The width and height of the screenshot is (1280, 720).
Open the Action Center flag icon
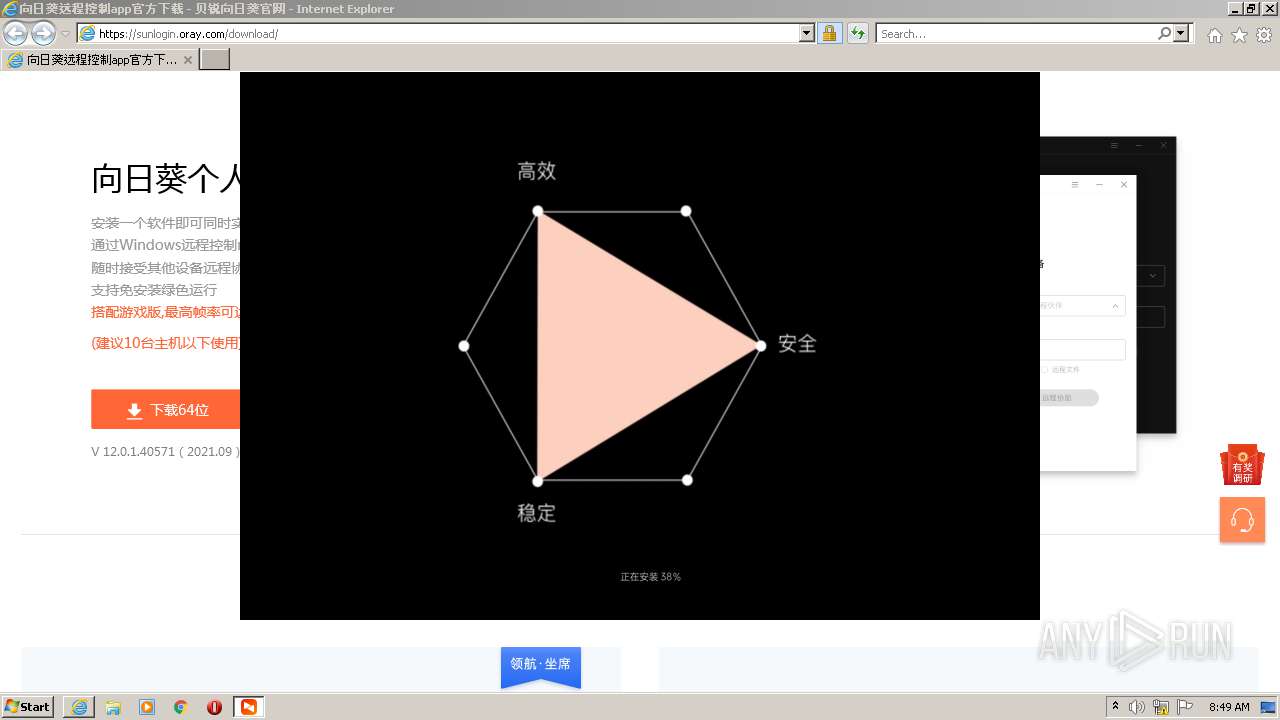(x=1185, y=707)
